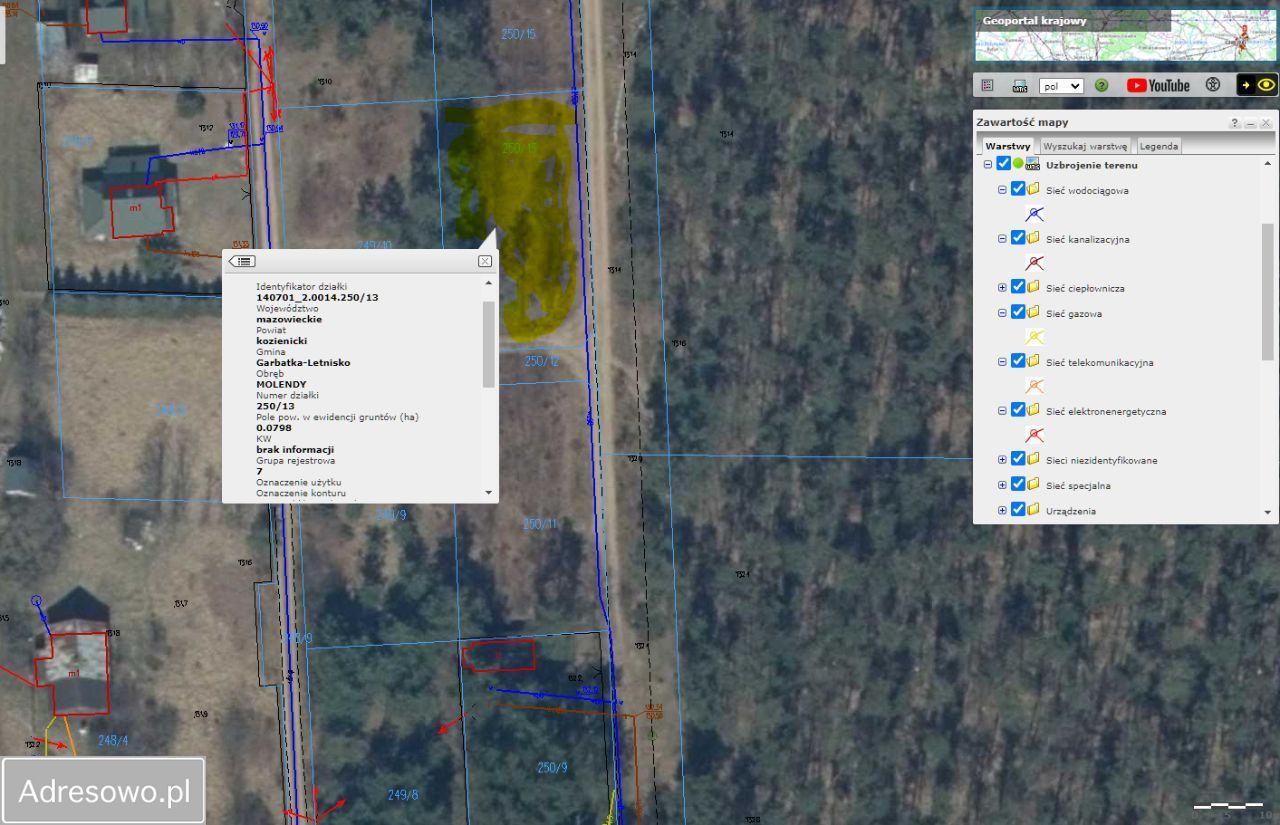Open help via the green question mark icon
Image resolution: width=1280 pixels, height=825 pixels.
coord(1101,86)
